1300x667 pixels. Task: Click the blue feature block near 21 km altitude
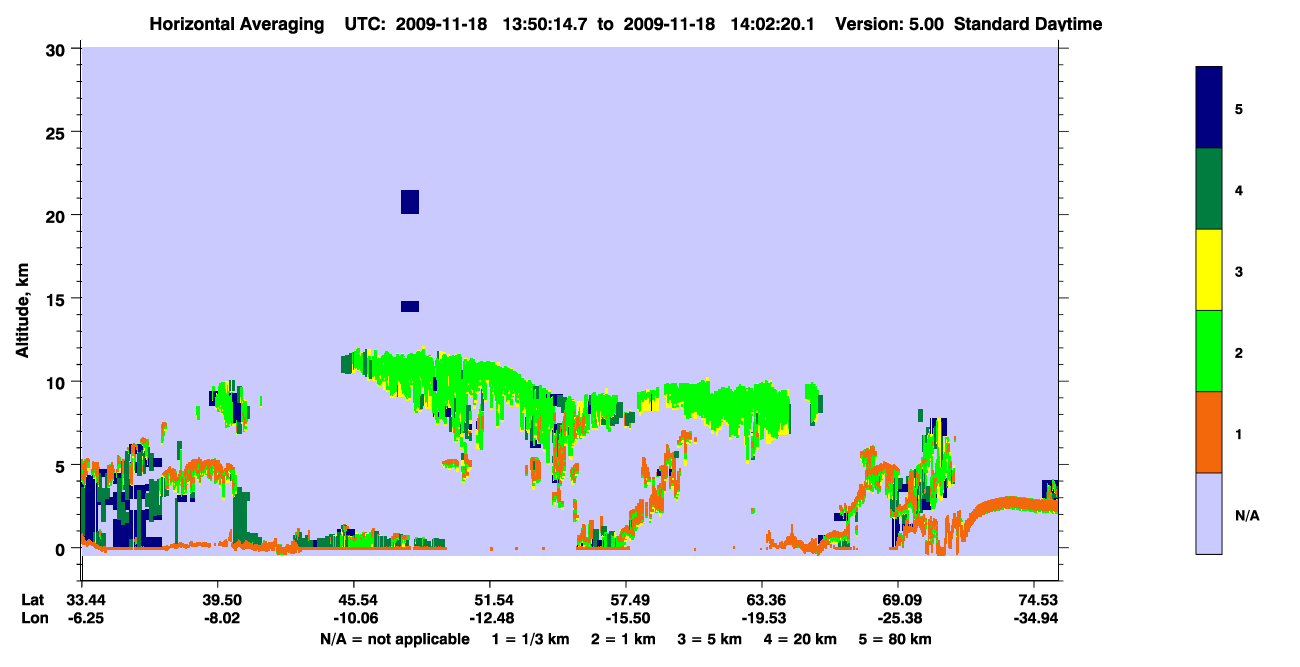[x=410, y=202]
